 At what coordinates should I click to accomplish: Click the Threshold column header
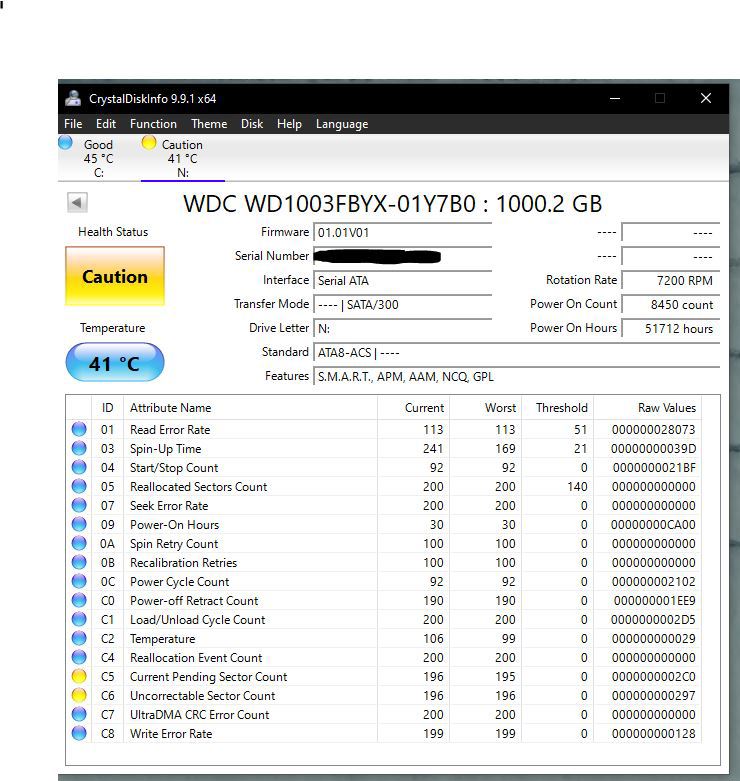(557, 407)
